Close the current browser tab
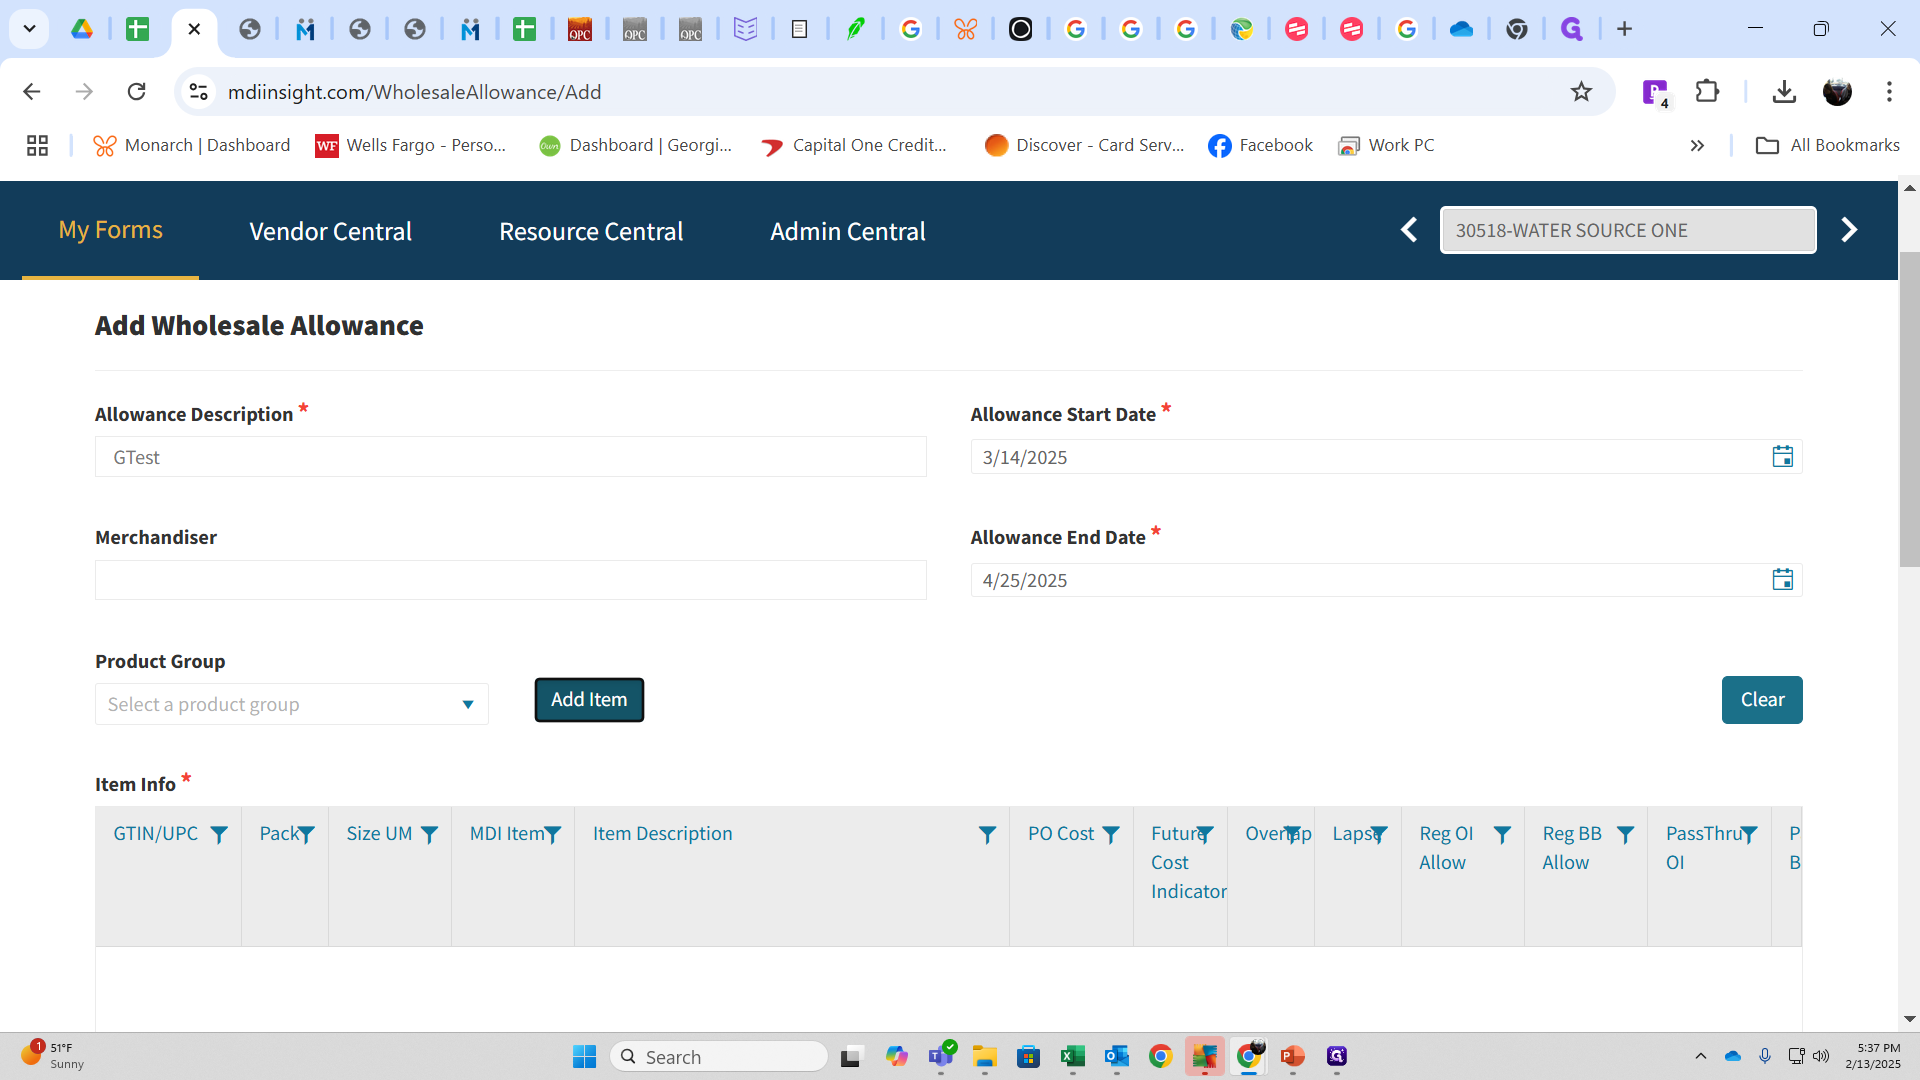The image size is (1920, 1080). [194, 29]
